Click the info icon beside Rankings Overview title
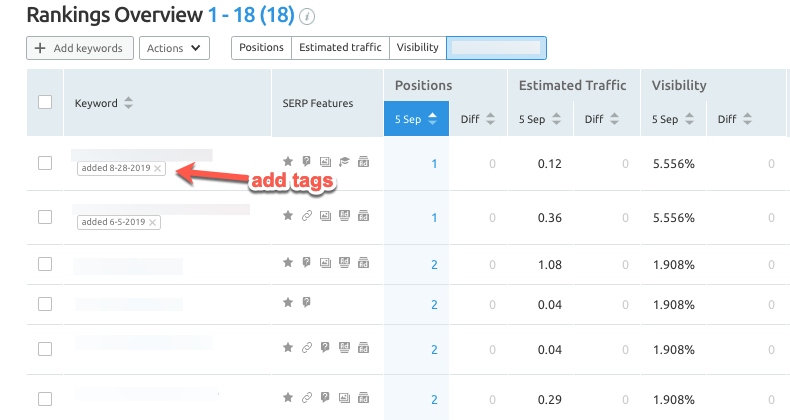Viewport: 790px width, 420px height. 307,17
